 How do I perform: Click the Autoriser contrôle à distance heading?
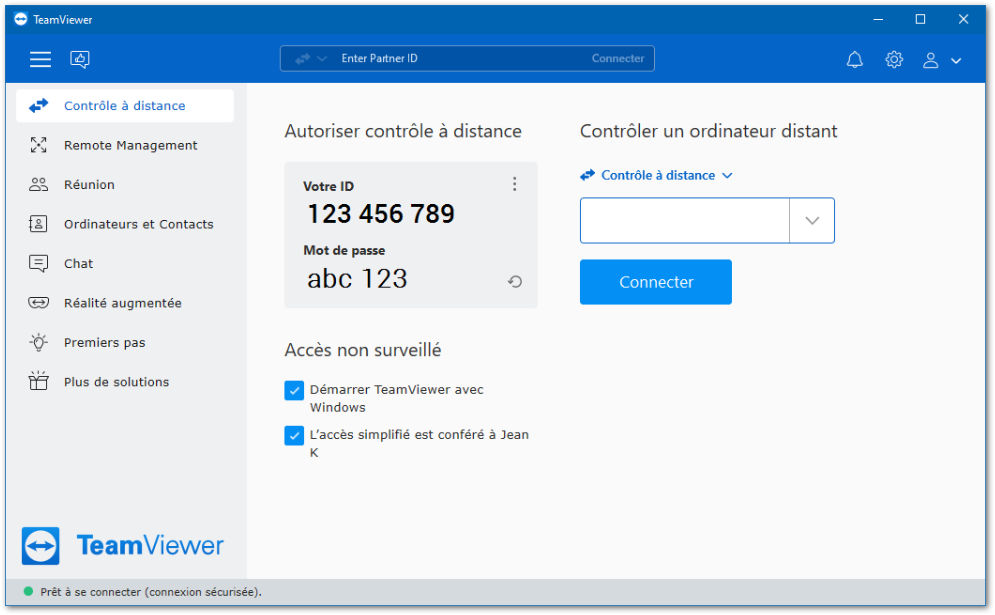[x=403, y=131]
